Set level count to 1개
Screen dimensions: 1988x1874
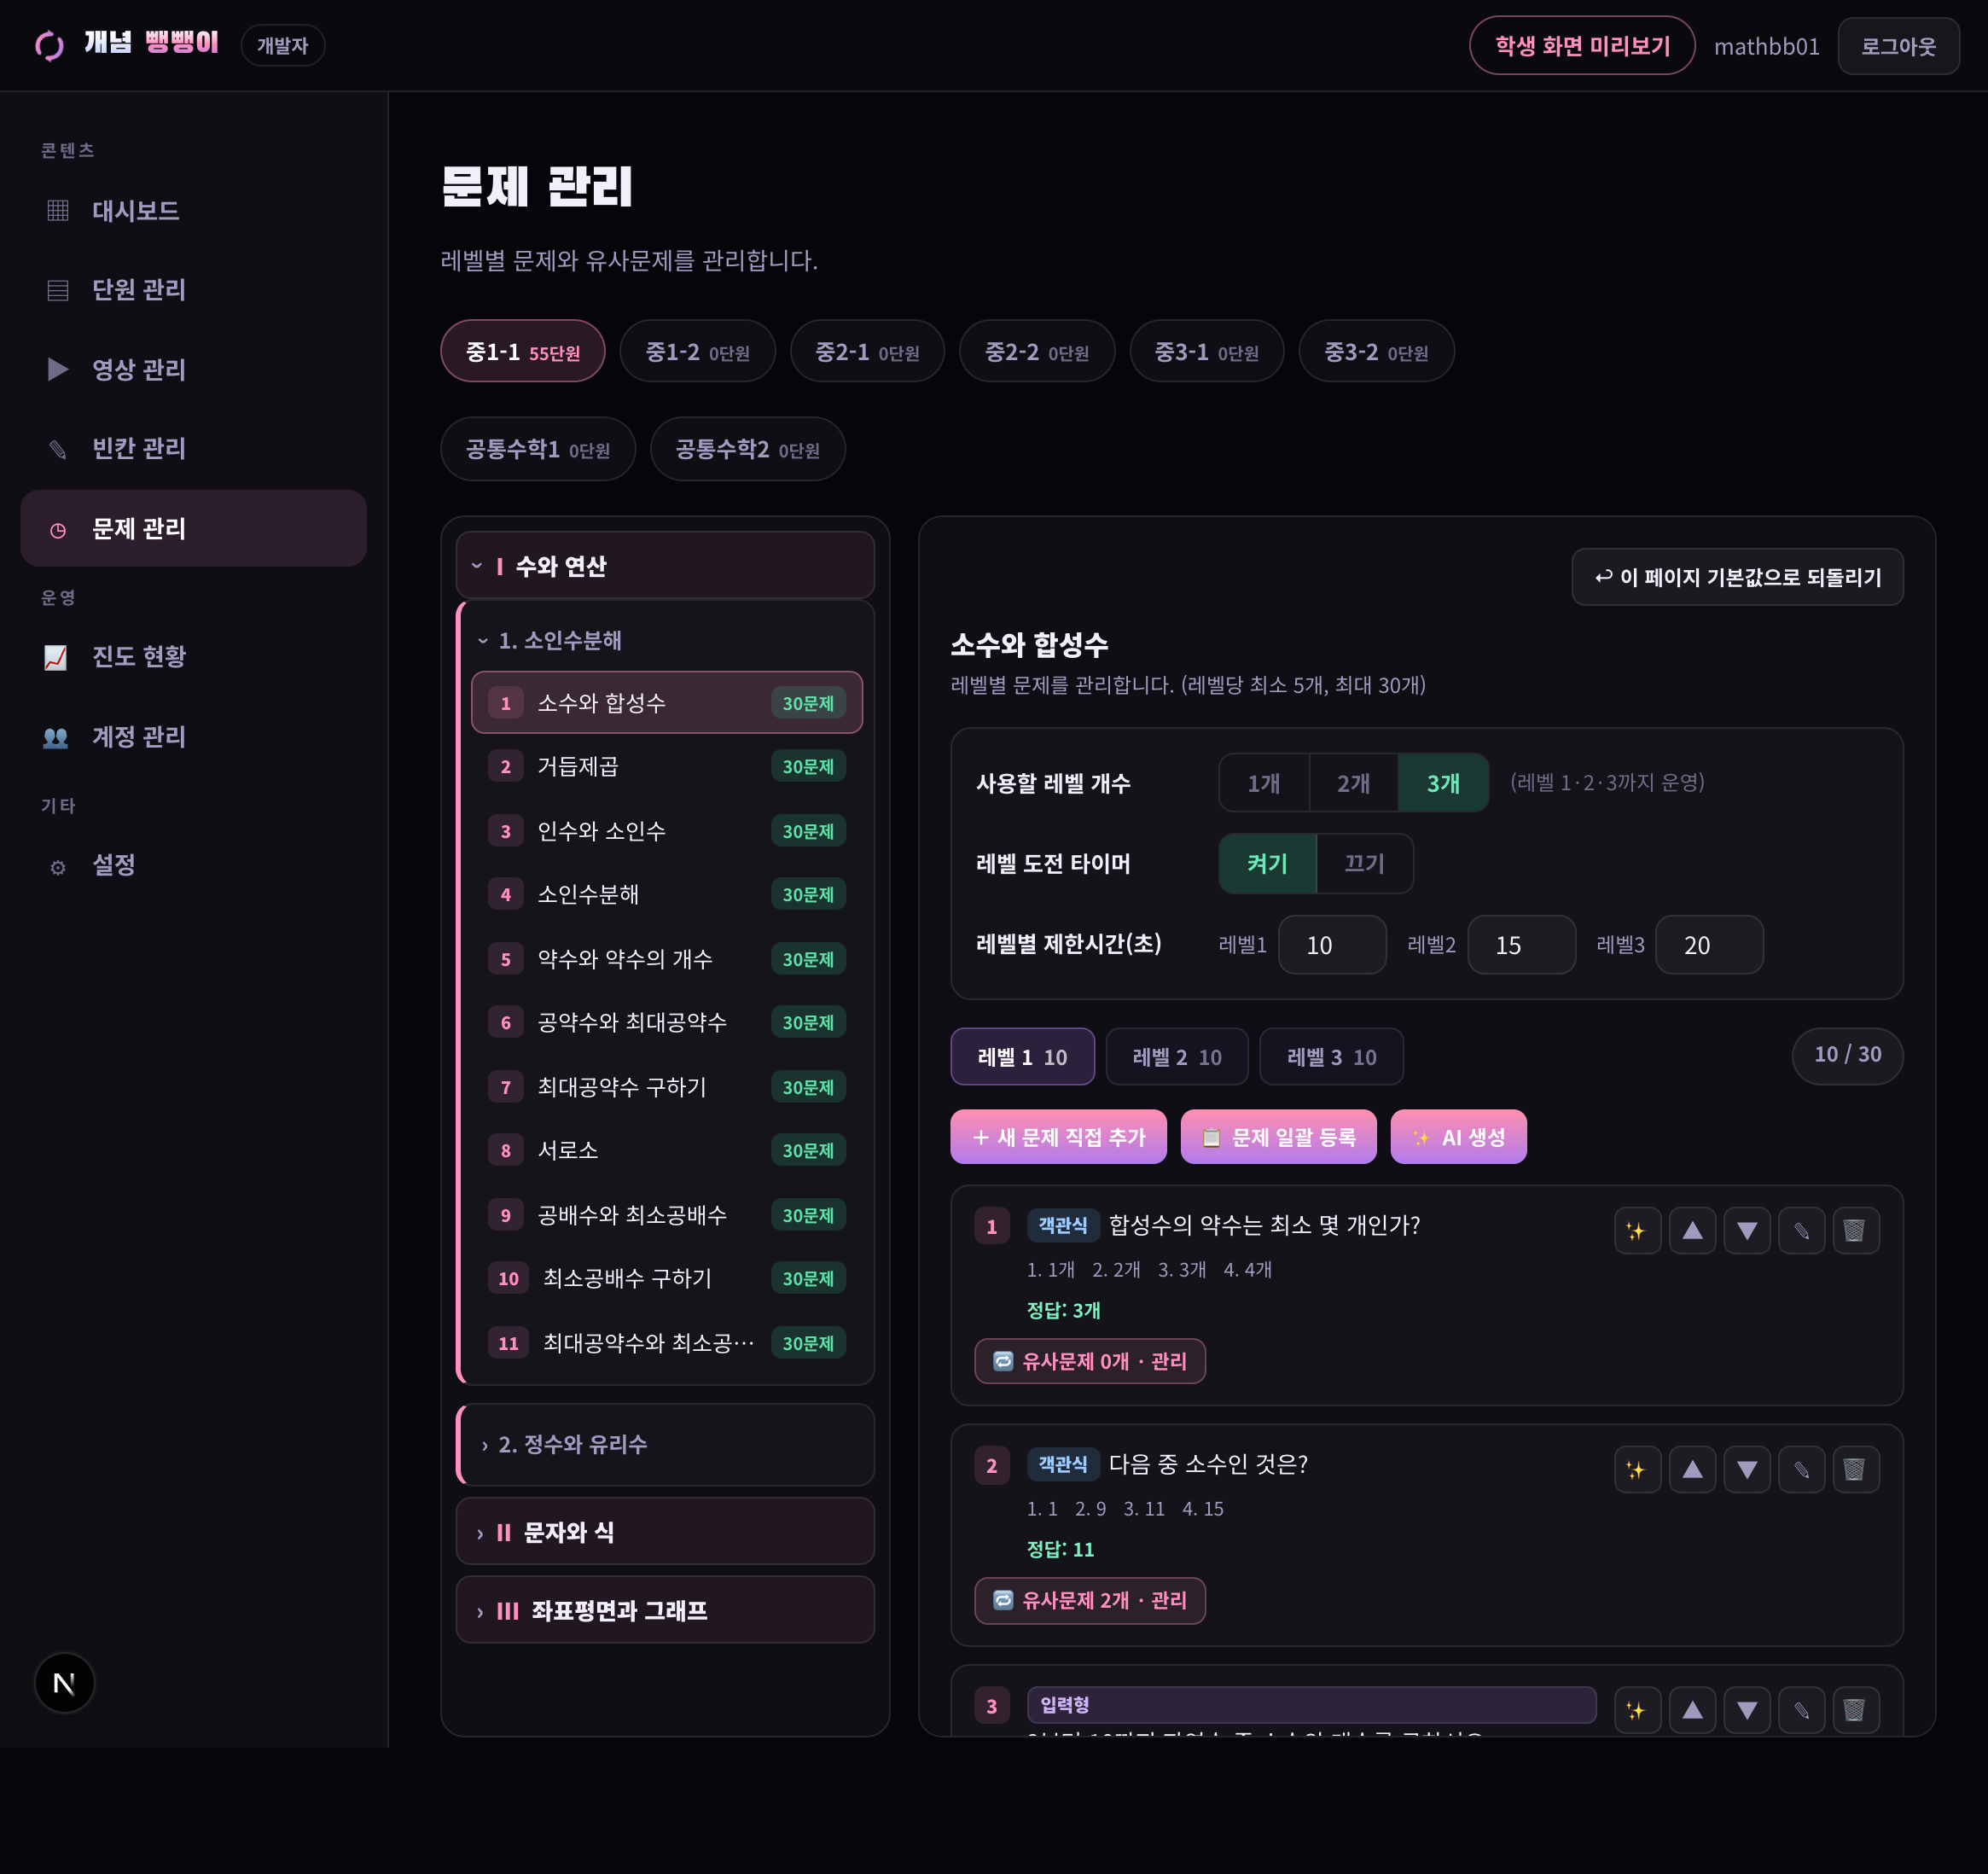click(1264, 783)
